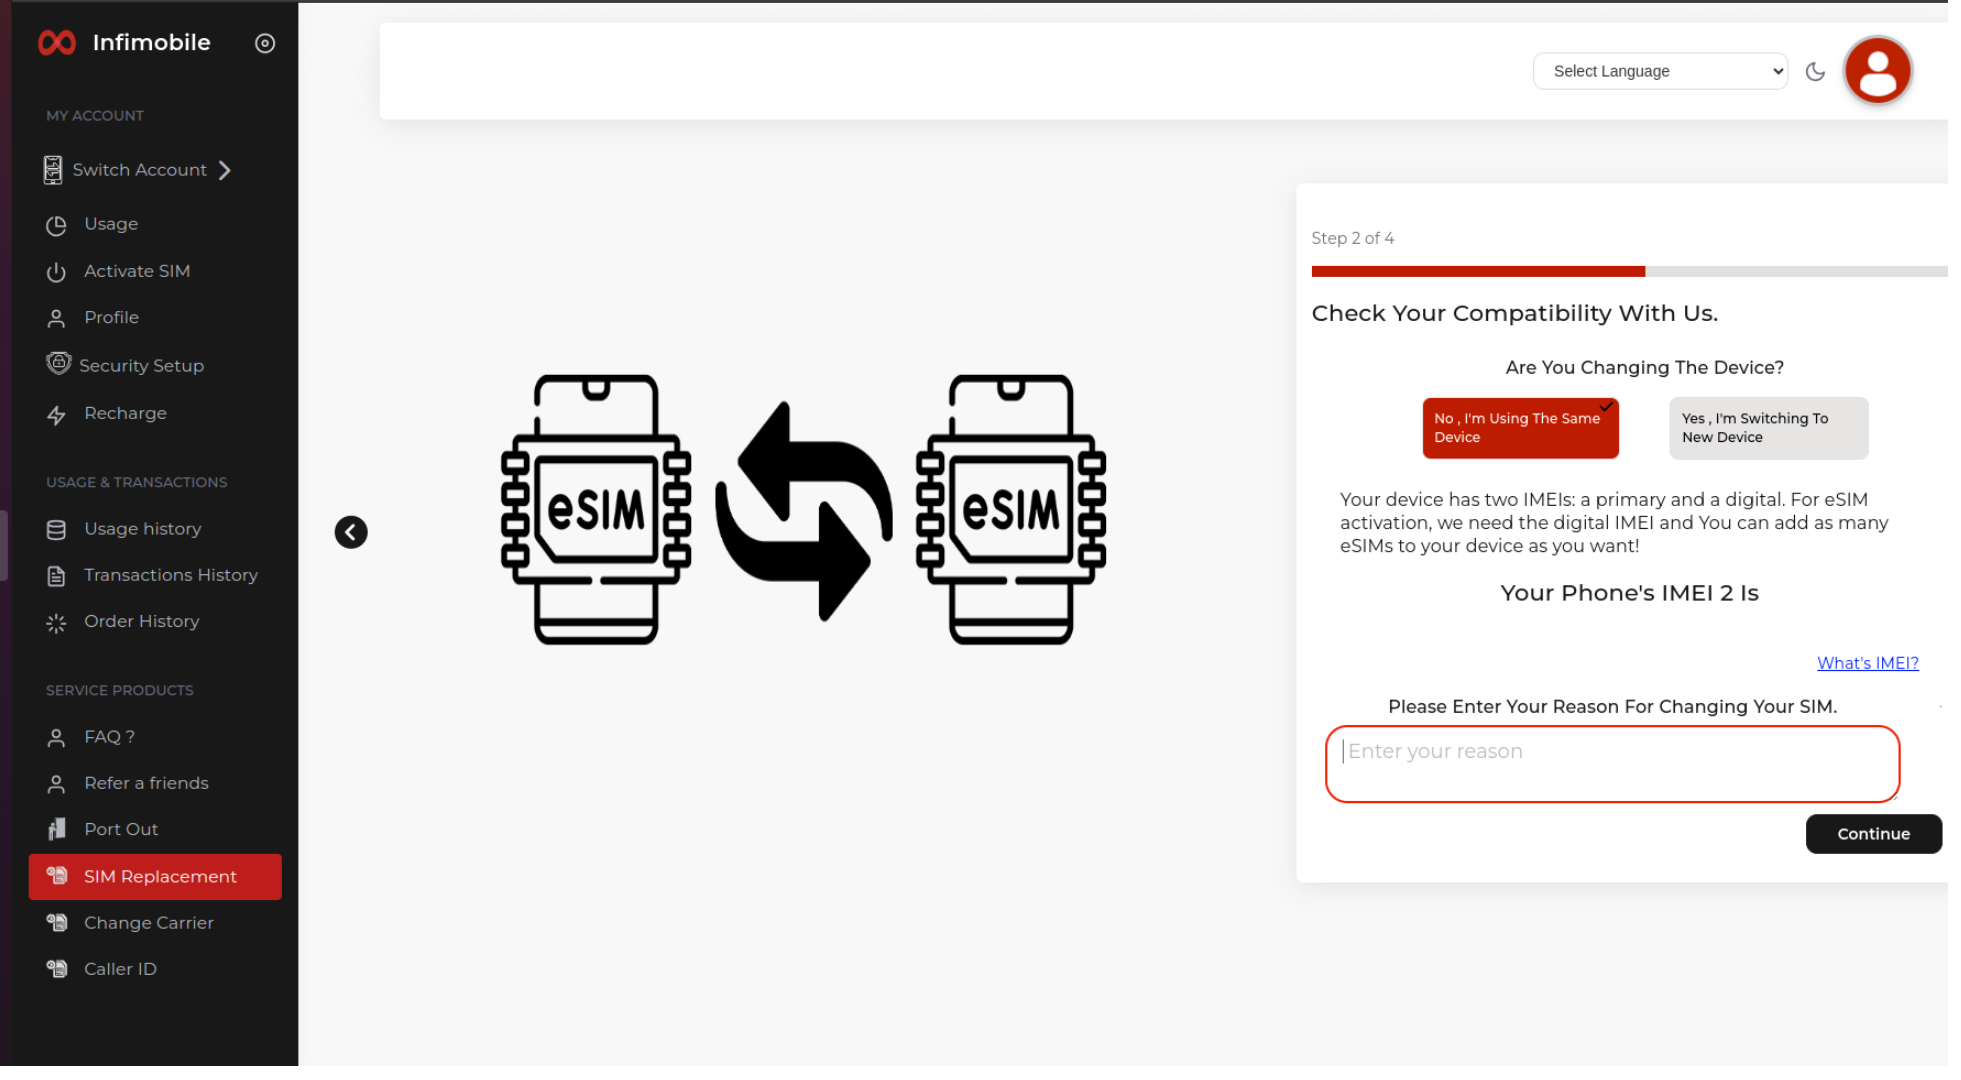Click the Recharge lightning bolt icon
Screen dimensions: 1961x1080
point(56,415)
